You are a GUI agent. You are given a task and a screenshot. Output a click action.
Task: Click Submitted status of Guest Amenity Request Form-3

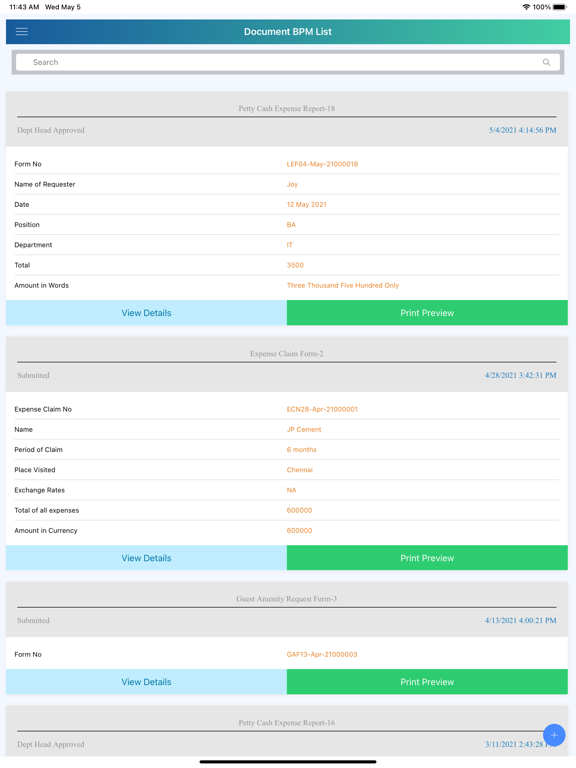click(33, 620)
